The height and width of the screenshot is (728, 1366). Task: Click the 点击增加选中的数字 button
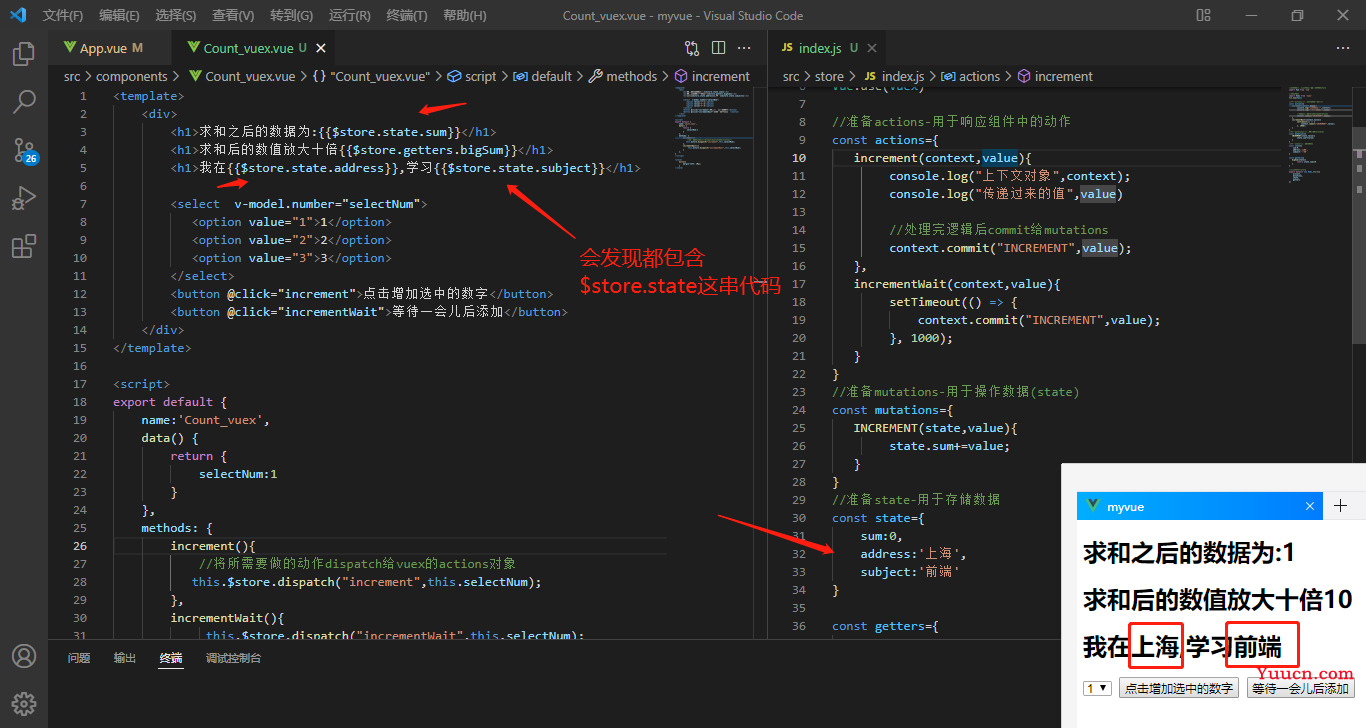[x=1179, y=688]
